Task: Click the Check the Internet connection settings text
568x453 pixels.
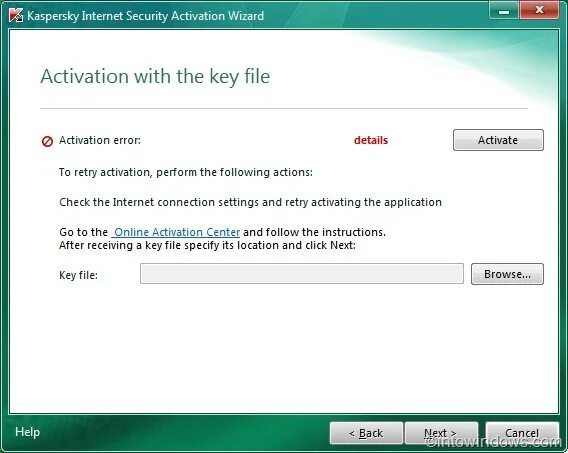Action: (x=250, y=202)
